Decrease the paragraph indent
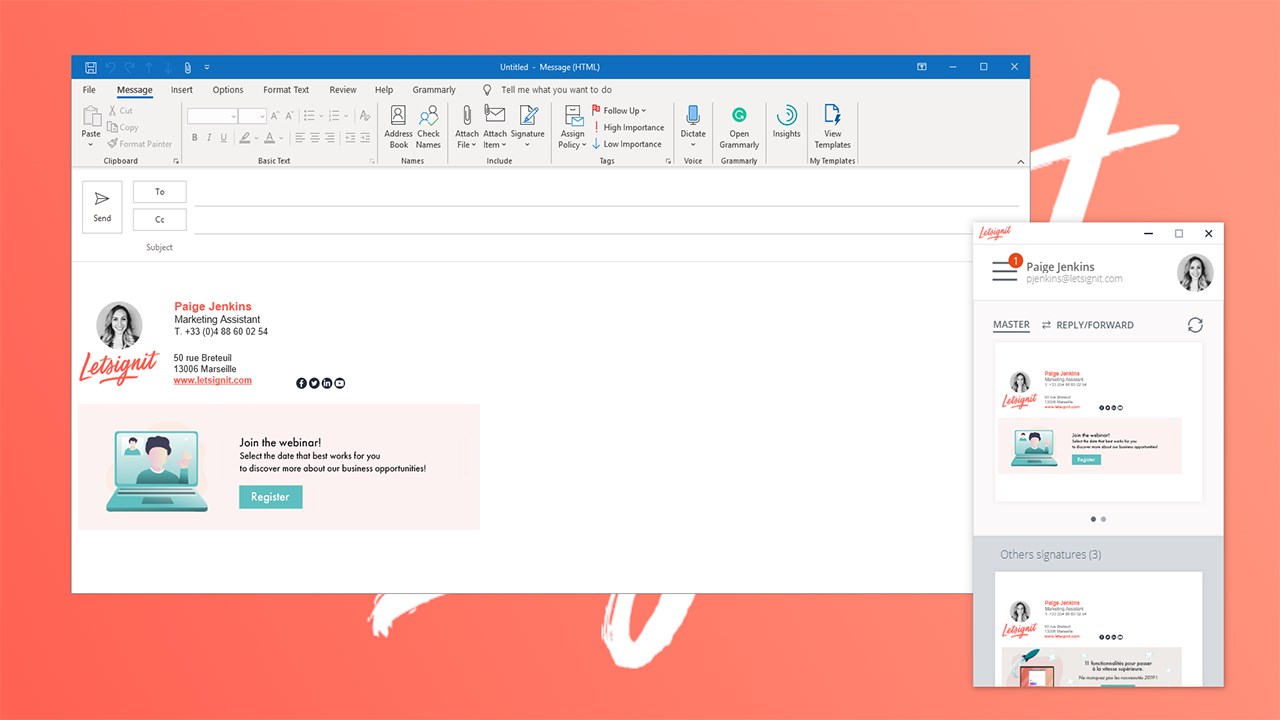Image resolution: width=1280 pixels, height=720 pixels. (350, 138)
